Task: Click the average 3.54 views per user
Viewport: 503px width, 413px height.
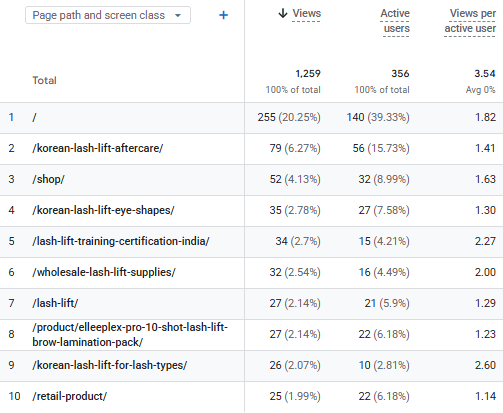Action: (485, 73)
